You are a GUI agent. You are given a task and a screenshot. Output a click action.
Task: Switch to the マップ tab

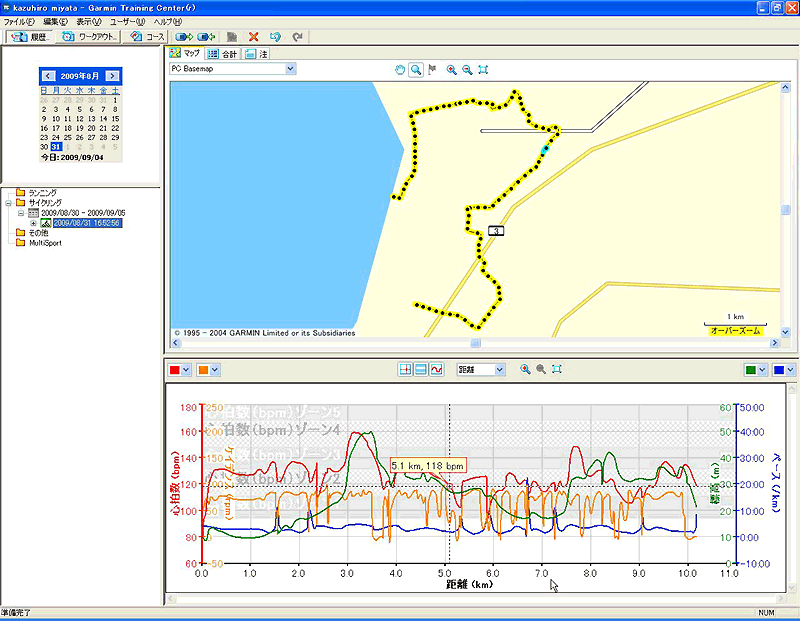click(185, 53)
